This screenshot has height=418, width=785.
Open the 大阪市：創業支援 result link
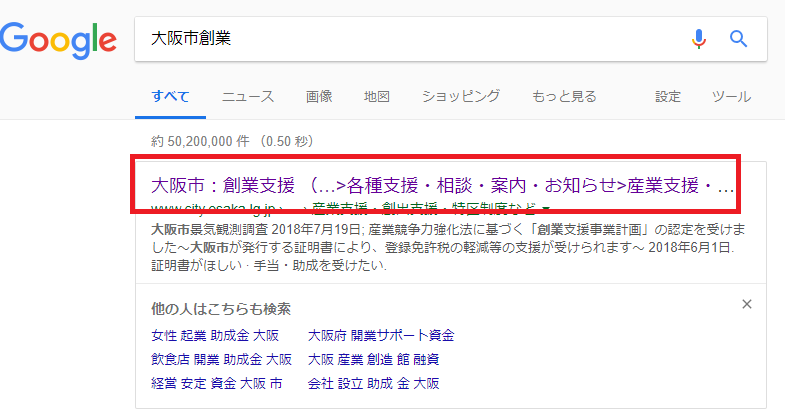point(442,185)
